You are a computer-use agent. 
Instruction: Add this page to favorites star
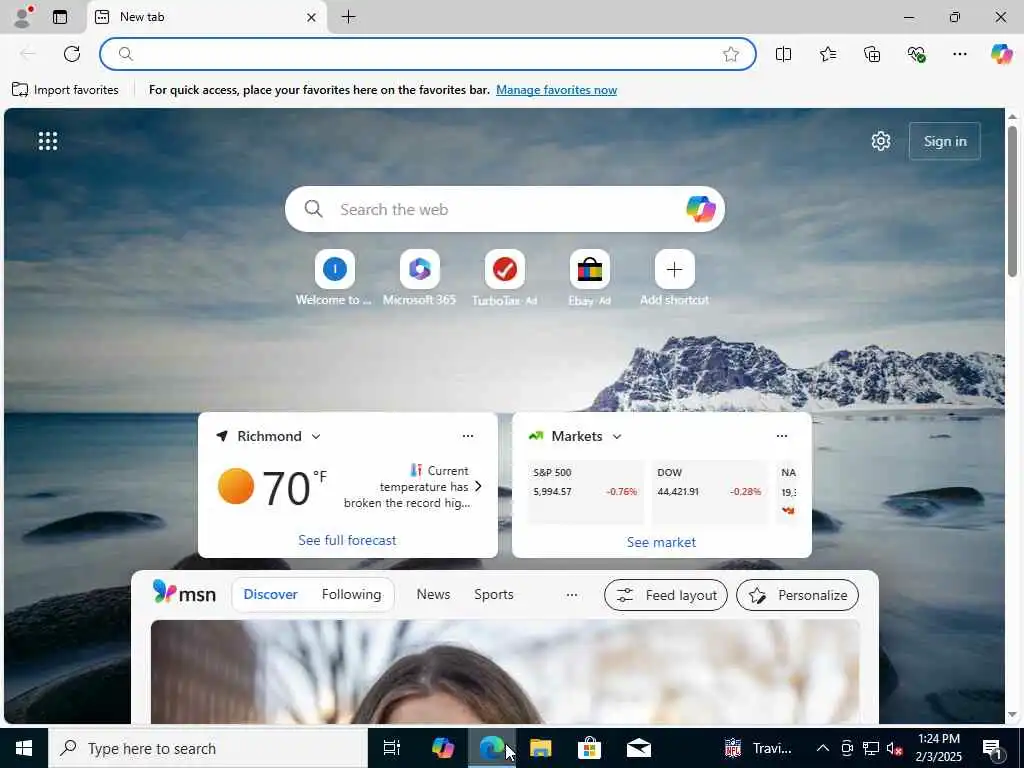click(731, 54)
